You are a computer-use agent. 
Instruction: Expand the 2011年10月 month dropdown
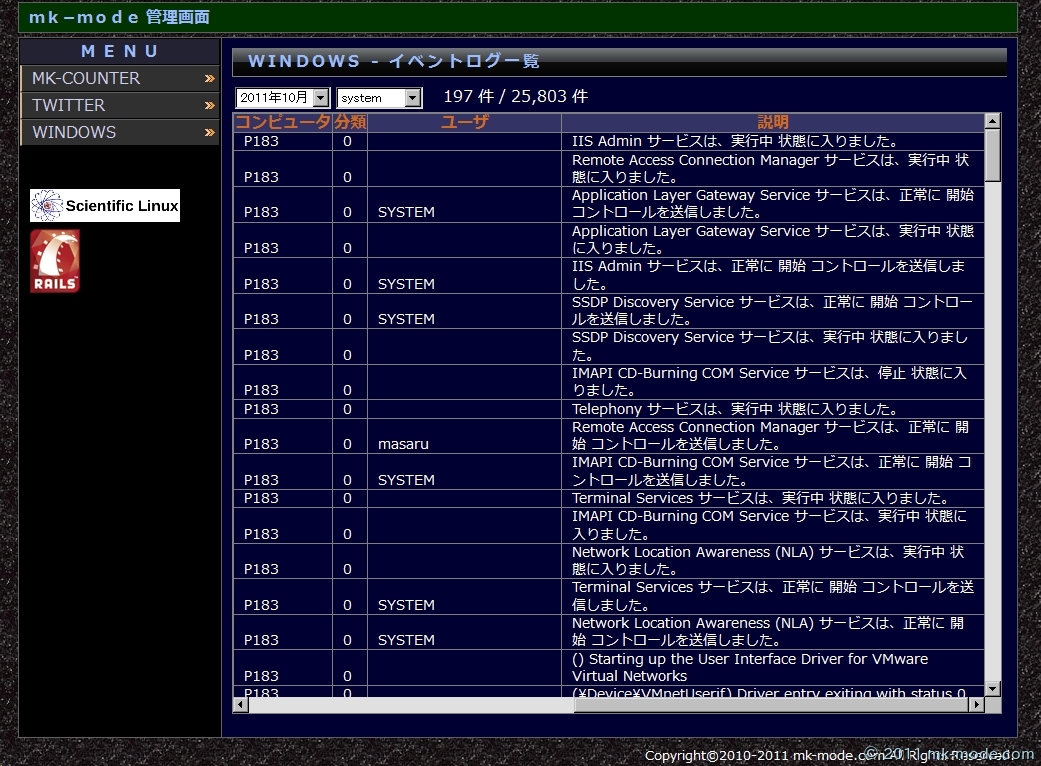(x=282, y=97)
